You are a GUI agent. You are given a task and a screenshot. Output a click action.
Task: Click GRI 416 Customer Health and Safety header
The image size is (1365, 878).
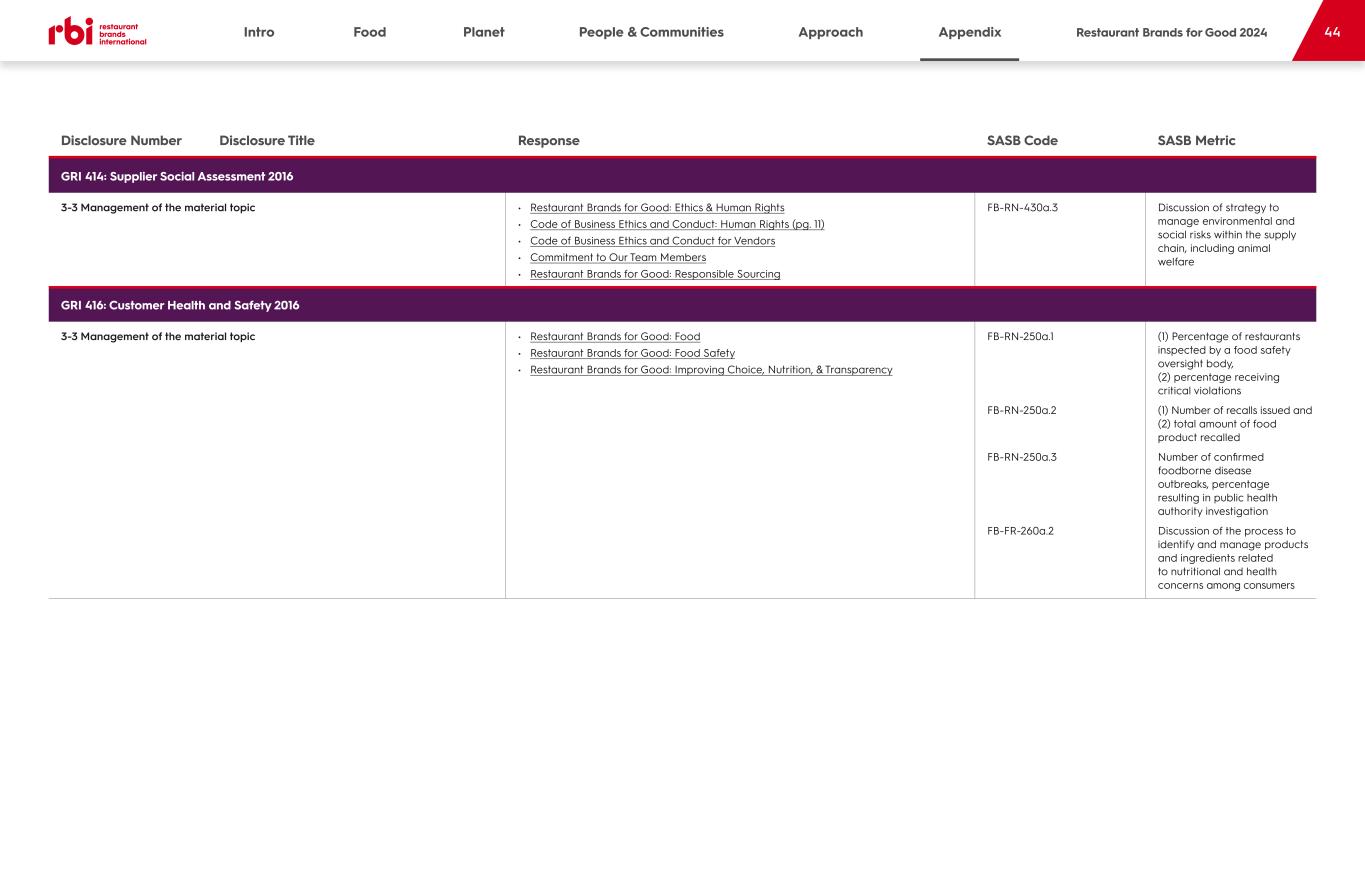point(180,305)
